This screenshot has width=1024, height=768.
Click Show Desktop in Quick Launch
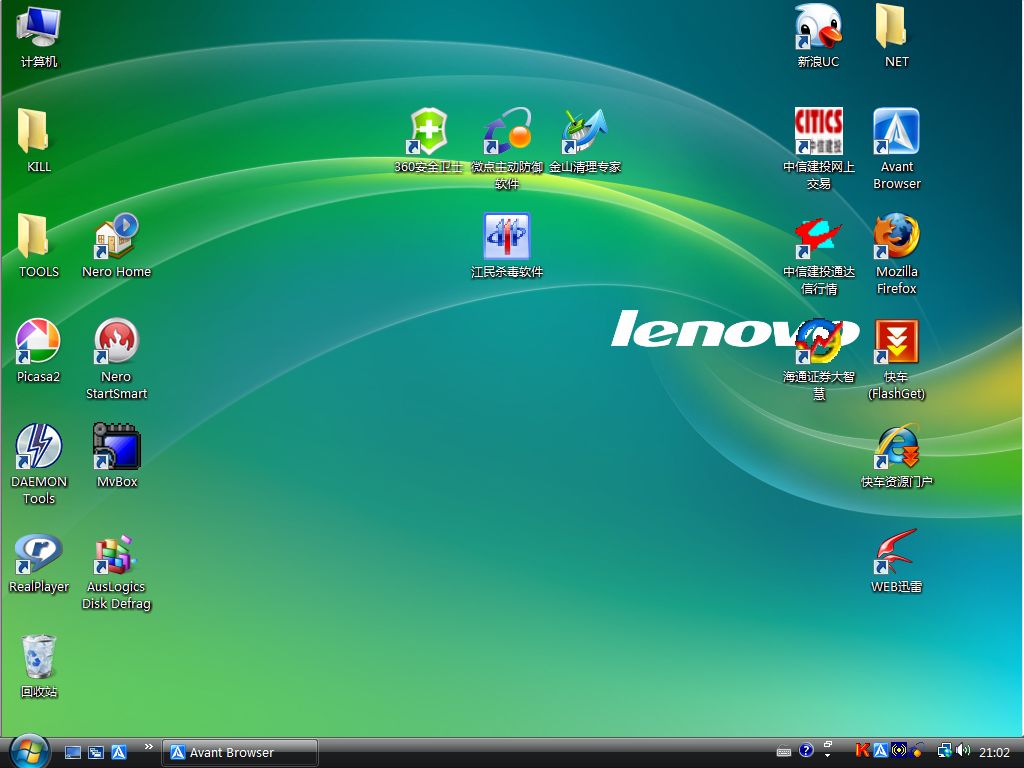pyautogui.click(x=72, y=752)
